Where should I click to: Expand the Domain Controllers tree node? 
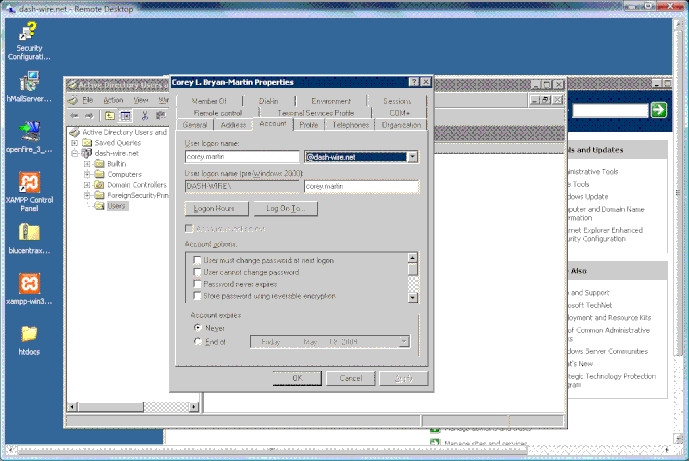[x=87, y=185]
